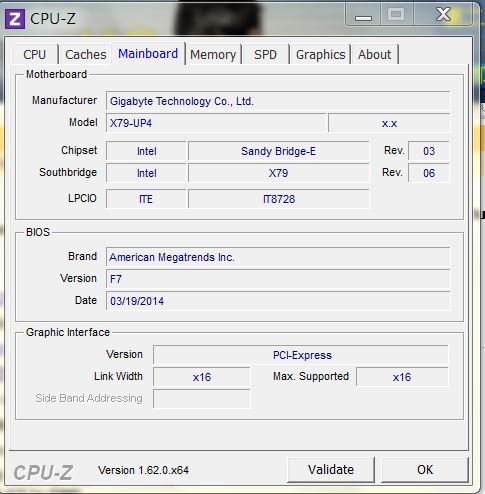Switch to the Graphics tab

[x=320, y=54]
